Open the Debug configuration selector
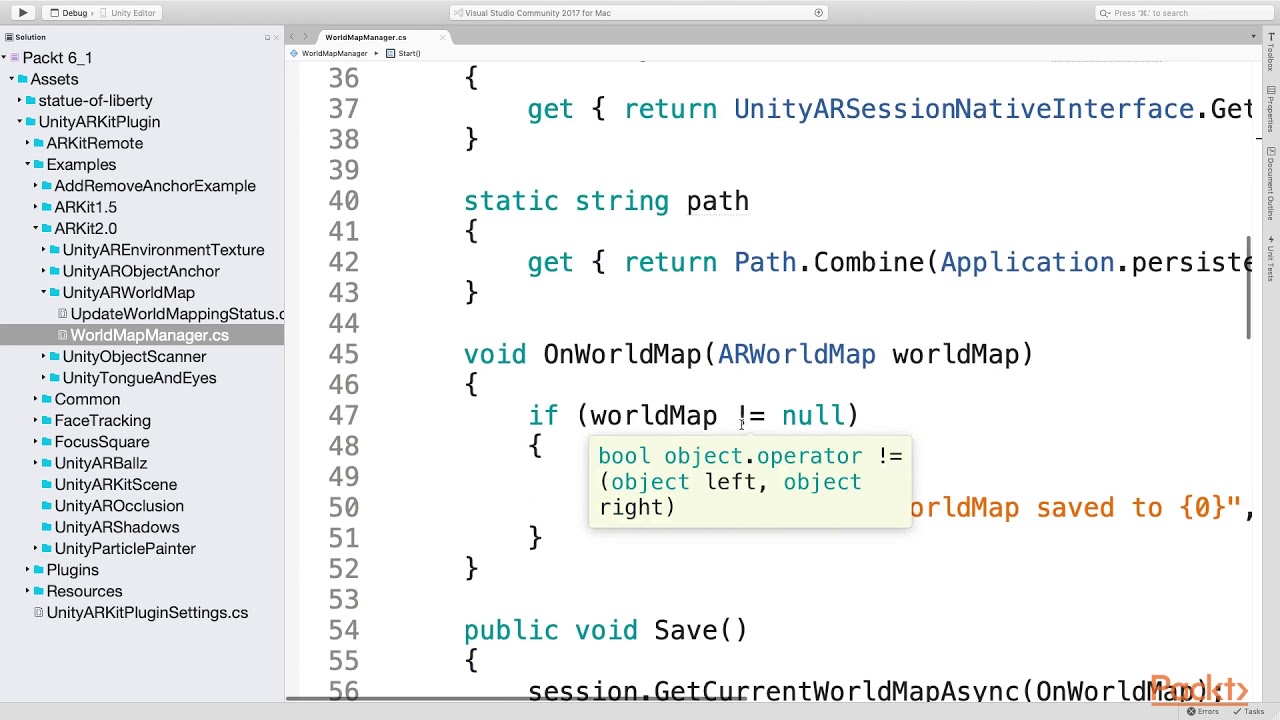Viewport: 1280px width, 720px height. tap(74, 13)
